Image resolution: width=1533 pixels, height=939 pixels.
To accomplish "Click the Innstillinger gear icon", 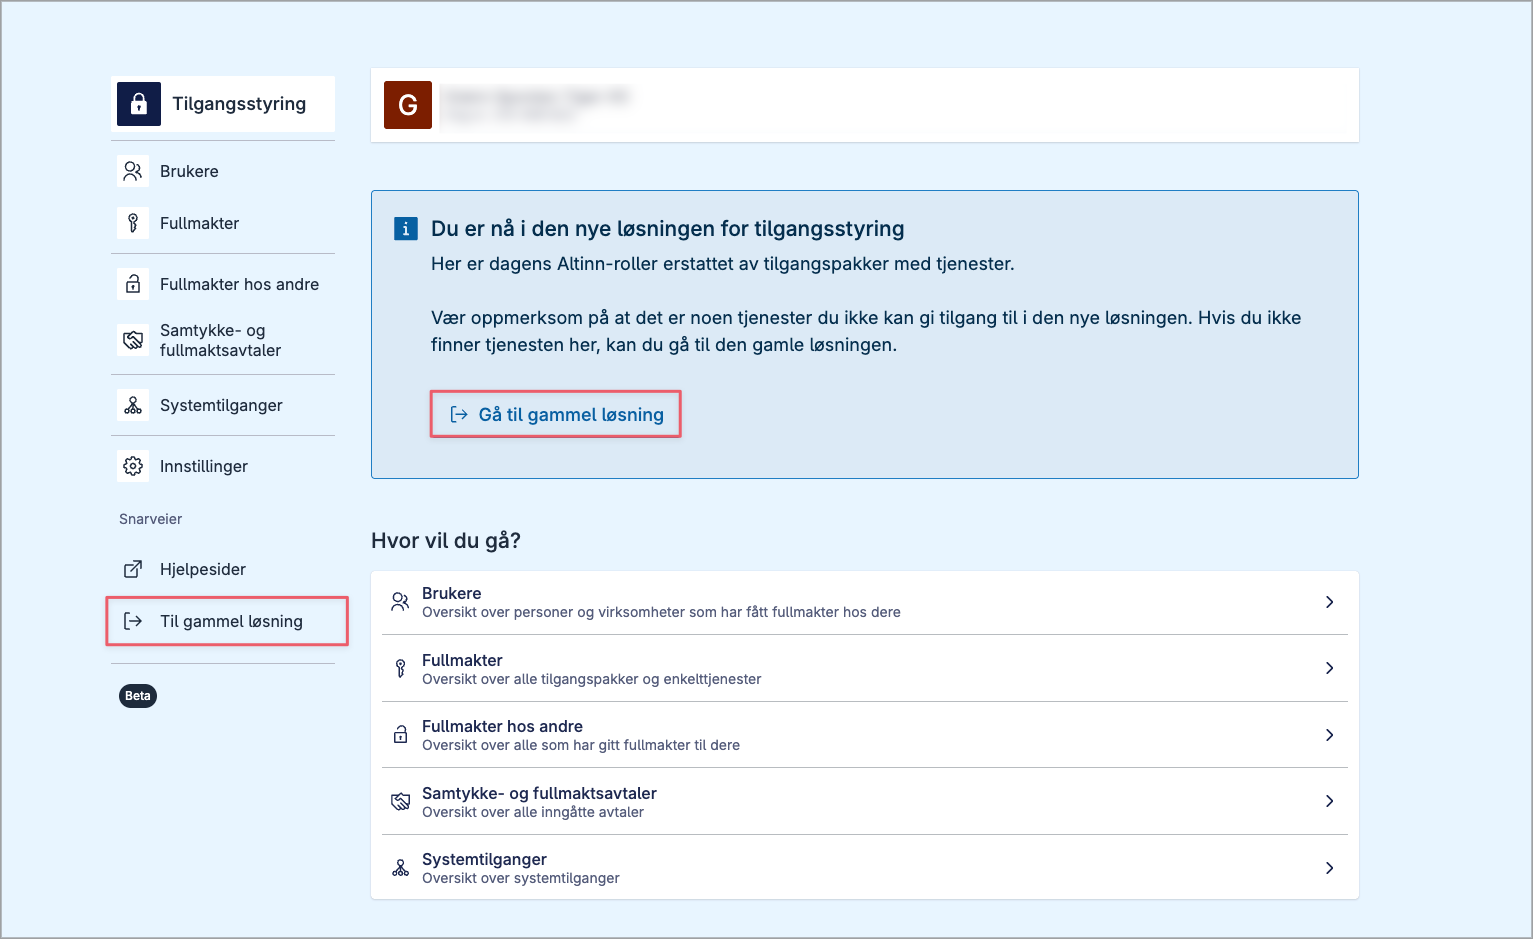I will click(x=133, y=466).
